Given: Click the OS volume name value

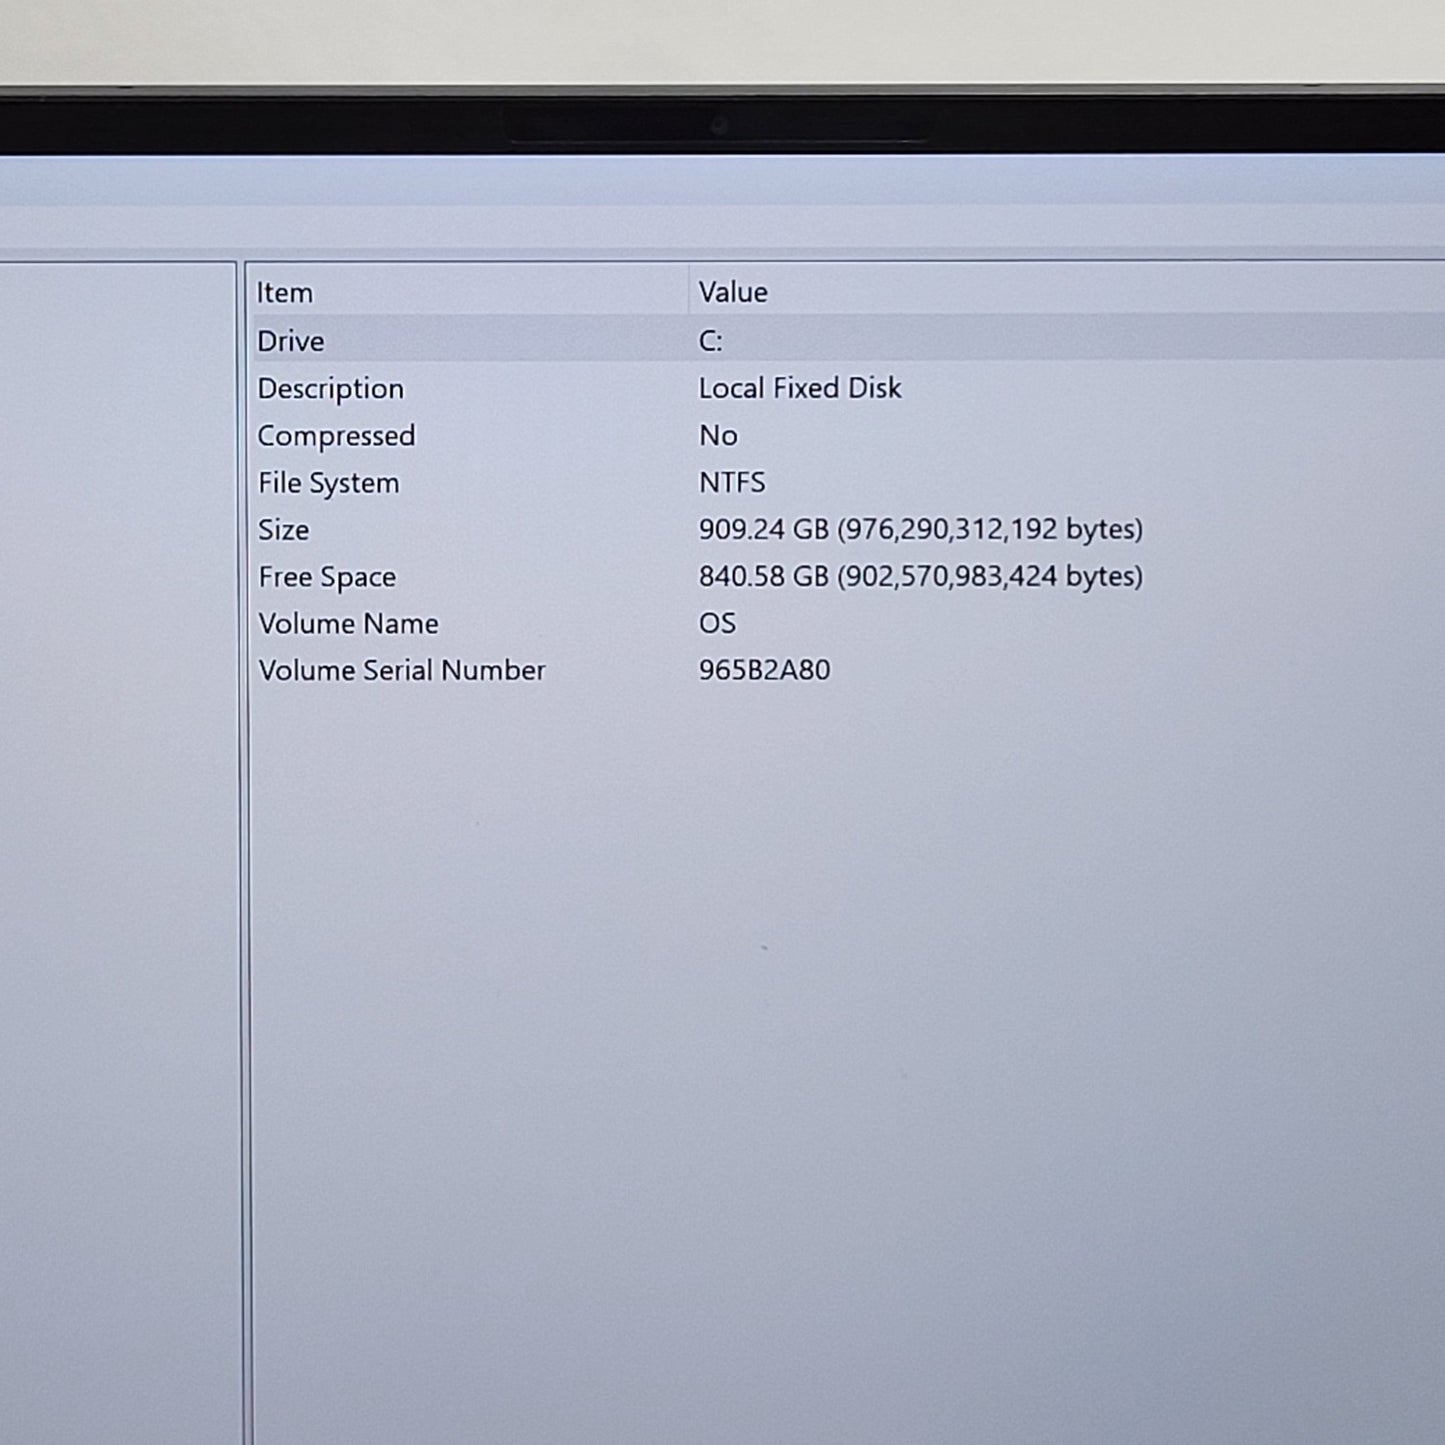Looking at the screenshot, I should coord(717,623).
